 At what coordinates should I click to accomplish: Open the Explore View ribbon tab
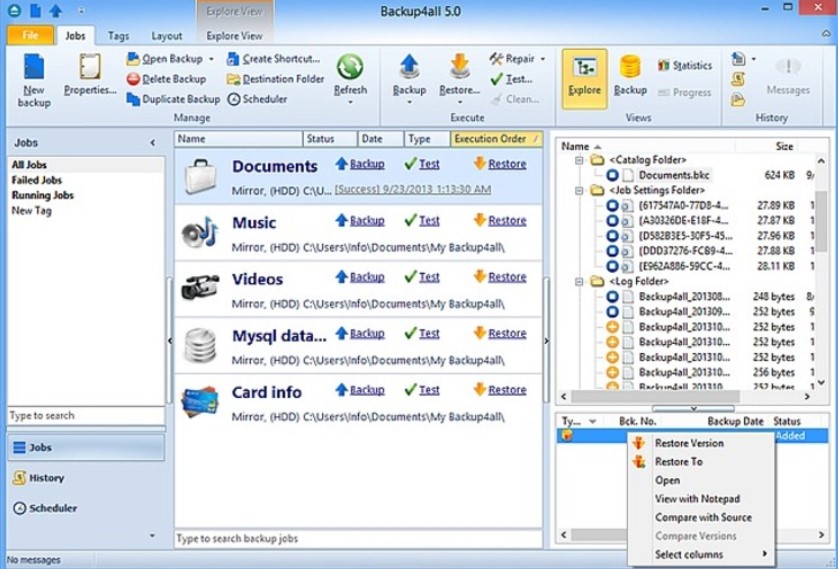pyautogui.click(x=234, y=36)
